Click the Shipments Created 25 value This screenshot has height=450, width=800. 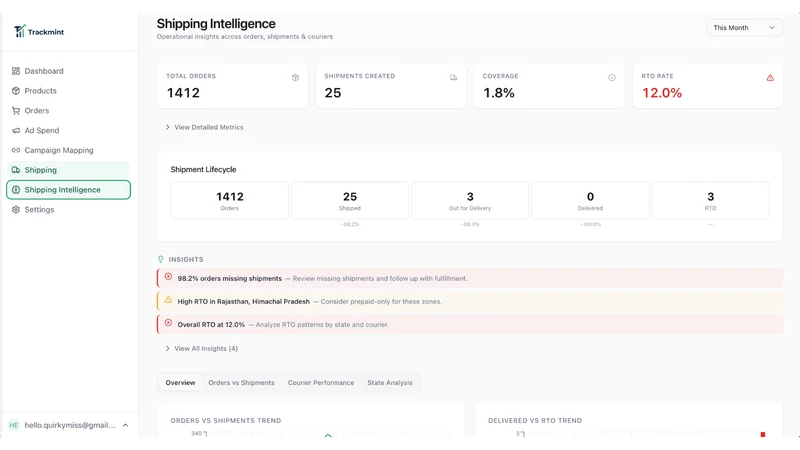pyautogui.click(x=333, y=93)
